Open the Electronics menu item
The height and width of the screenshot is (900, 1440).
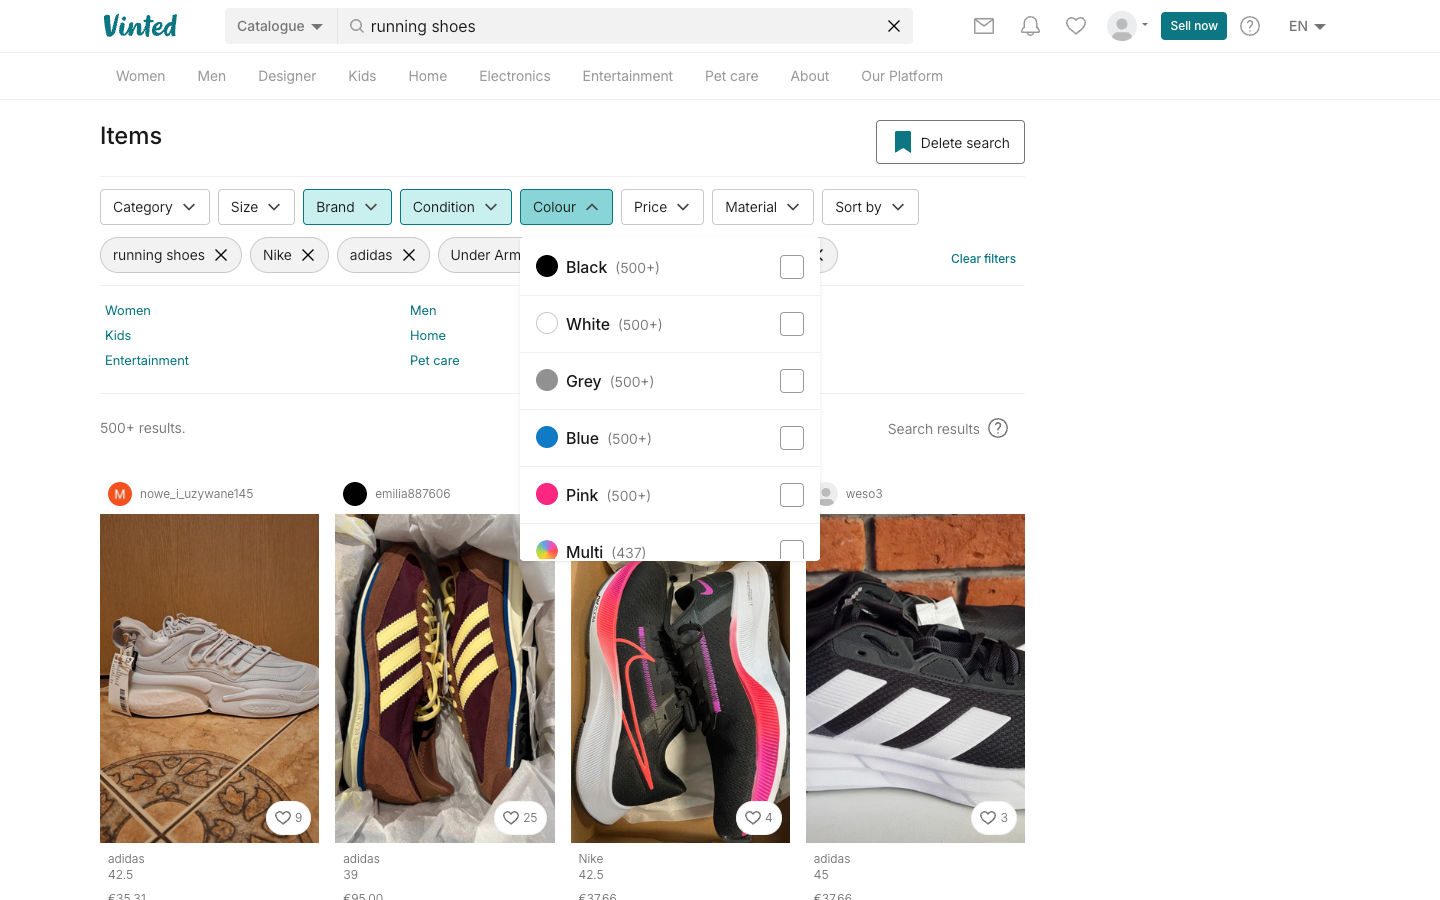[515, 76]
